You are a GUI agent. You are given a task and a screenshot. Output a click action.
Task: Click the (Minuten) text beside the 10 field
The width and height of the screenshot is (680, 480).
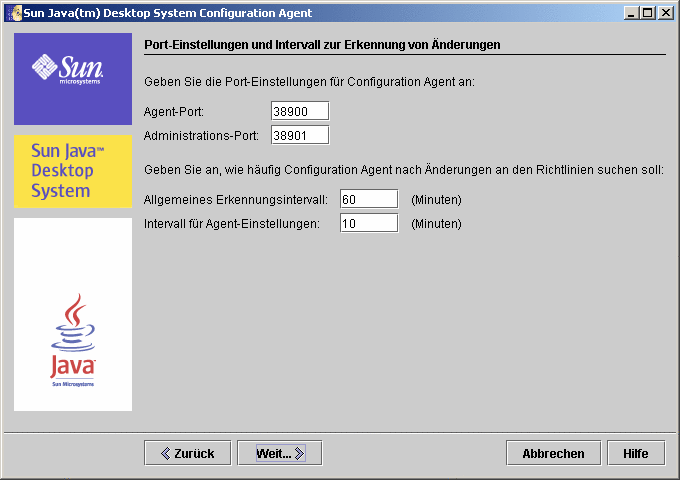[436, 224]
